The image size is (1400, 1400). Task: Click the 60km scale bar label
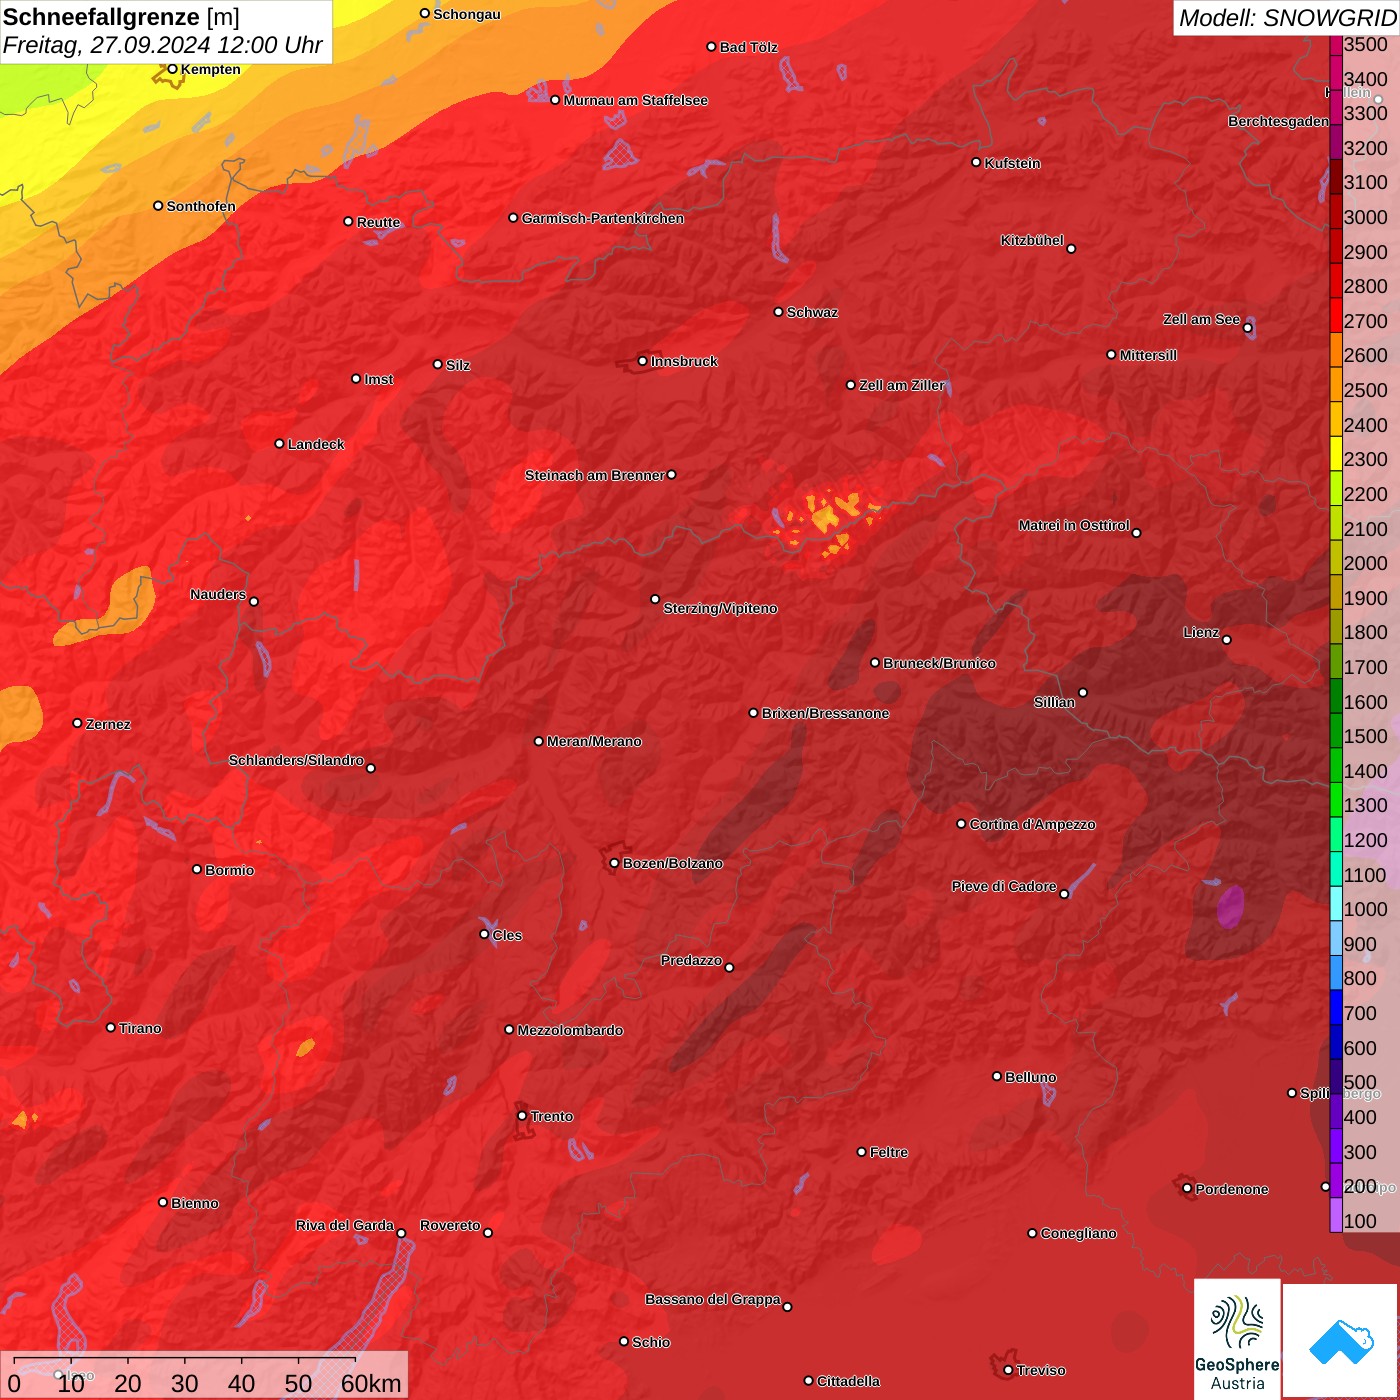371,1383
